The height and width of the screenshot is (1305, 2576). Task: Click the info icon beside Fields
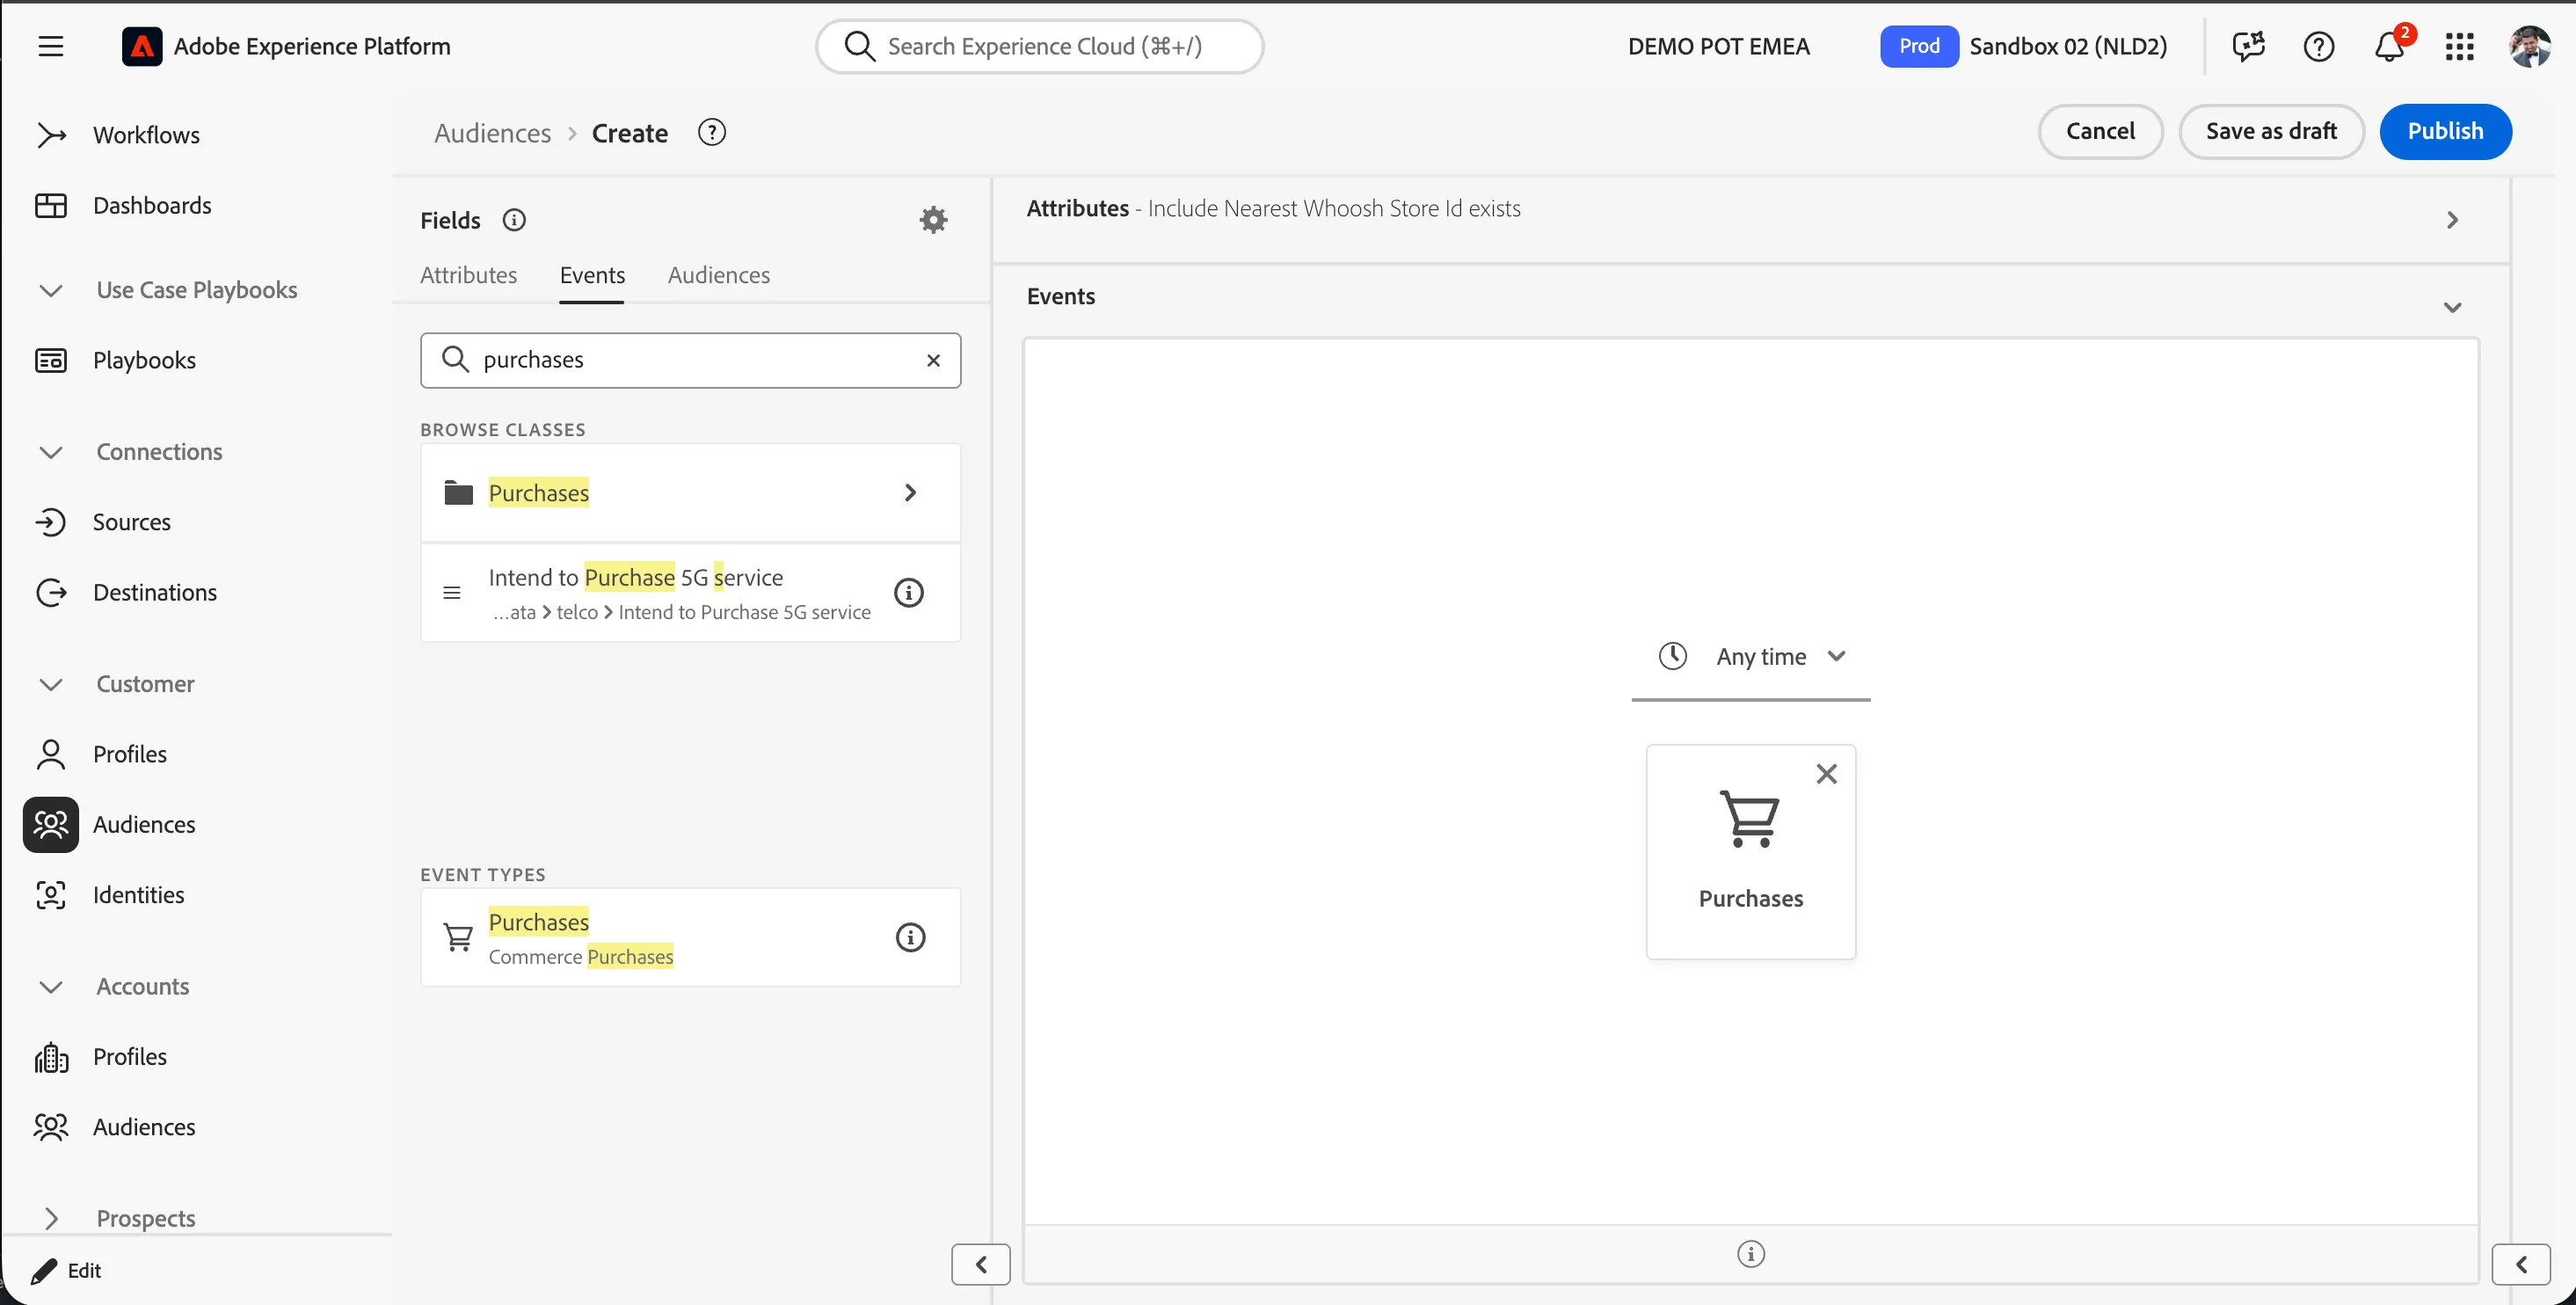coord(514,220)
